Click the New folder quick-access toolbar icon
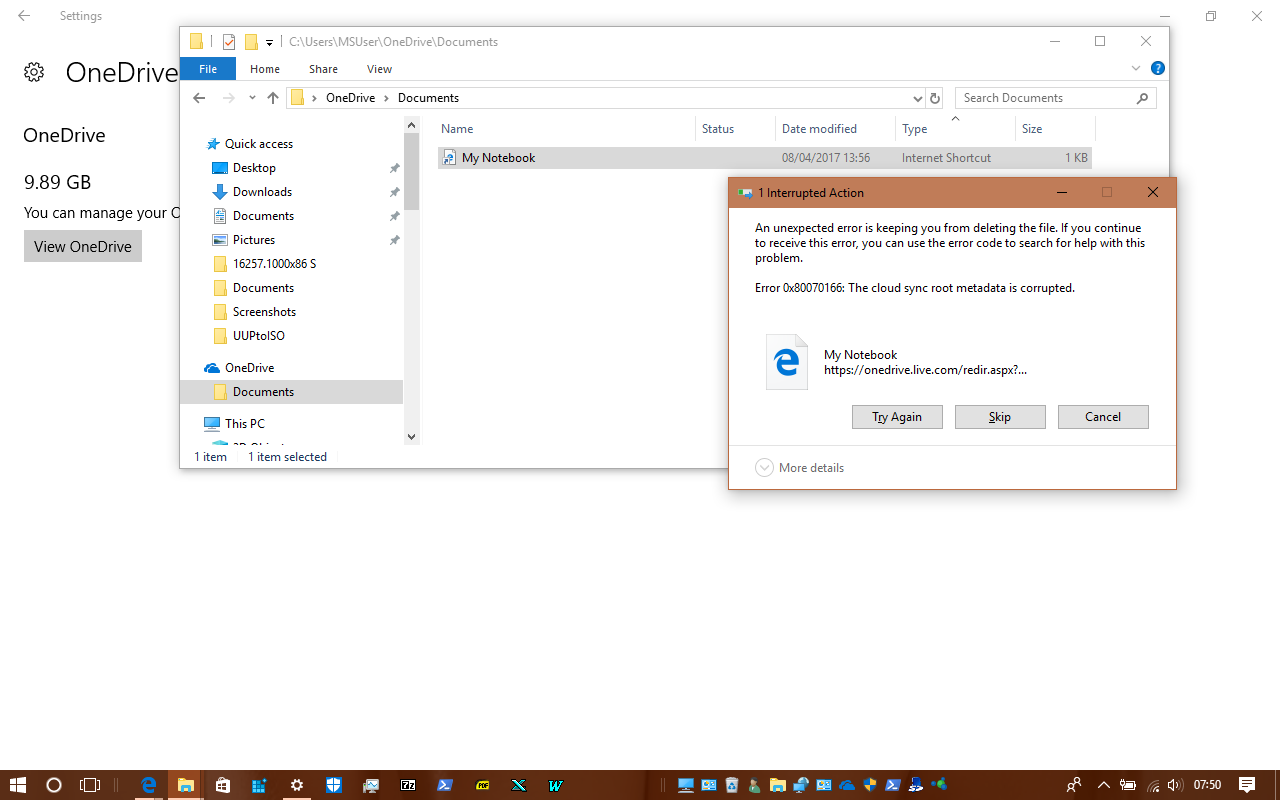 [x=251, y=42]
